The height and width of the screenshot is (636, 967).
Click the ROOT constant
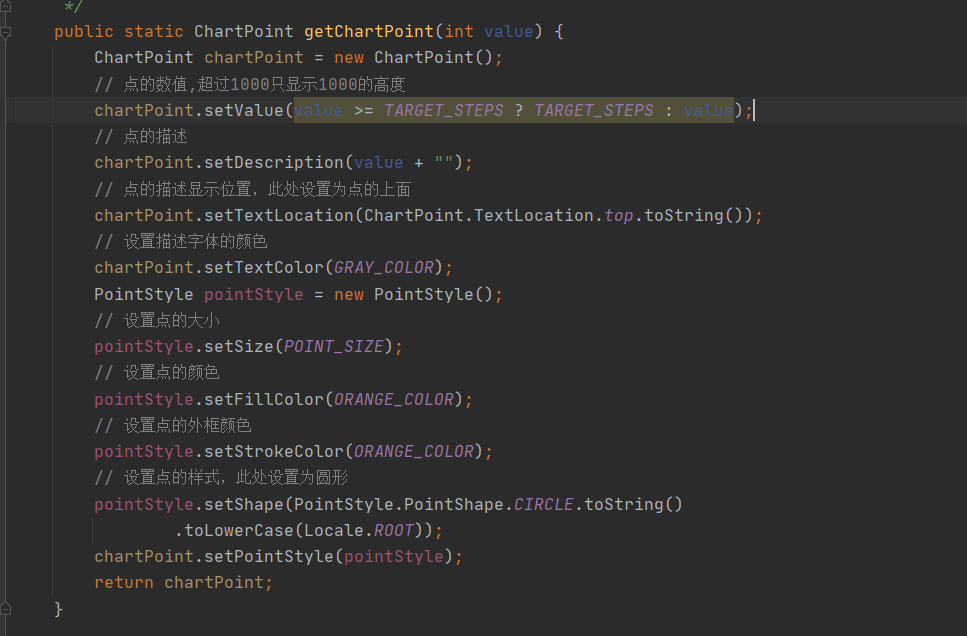point(393,531)
